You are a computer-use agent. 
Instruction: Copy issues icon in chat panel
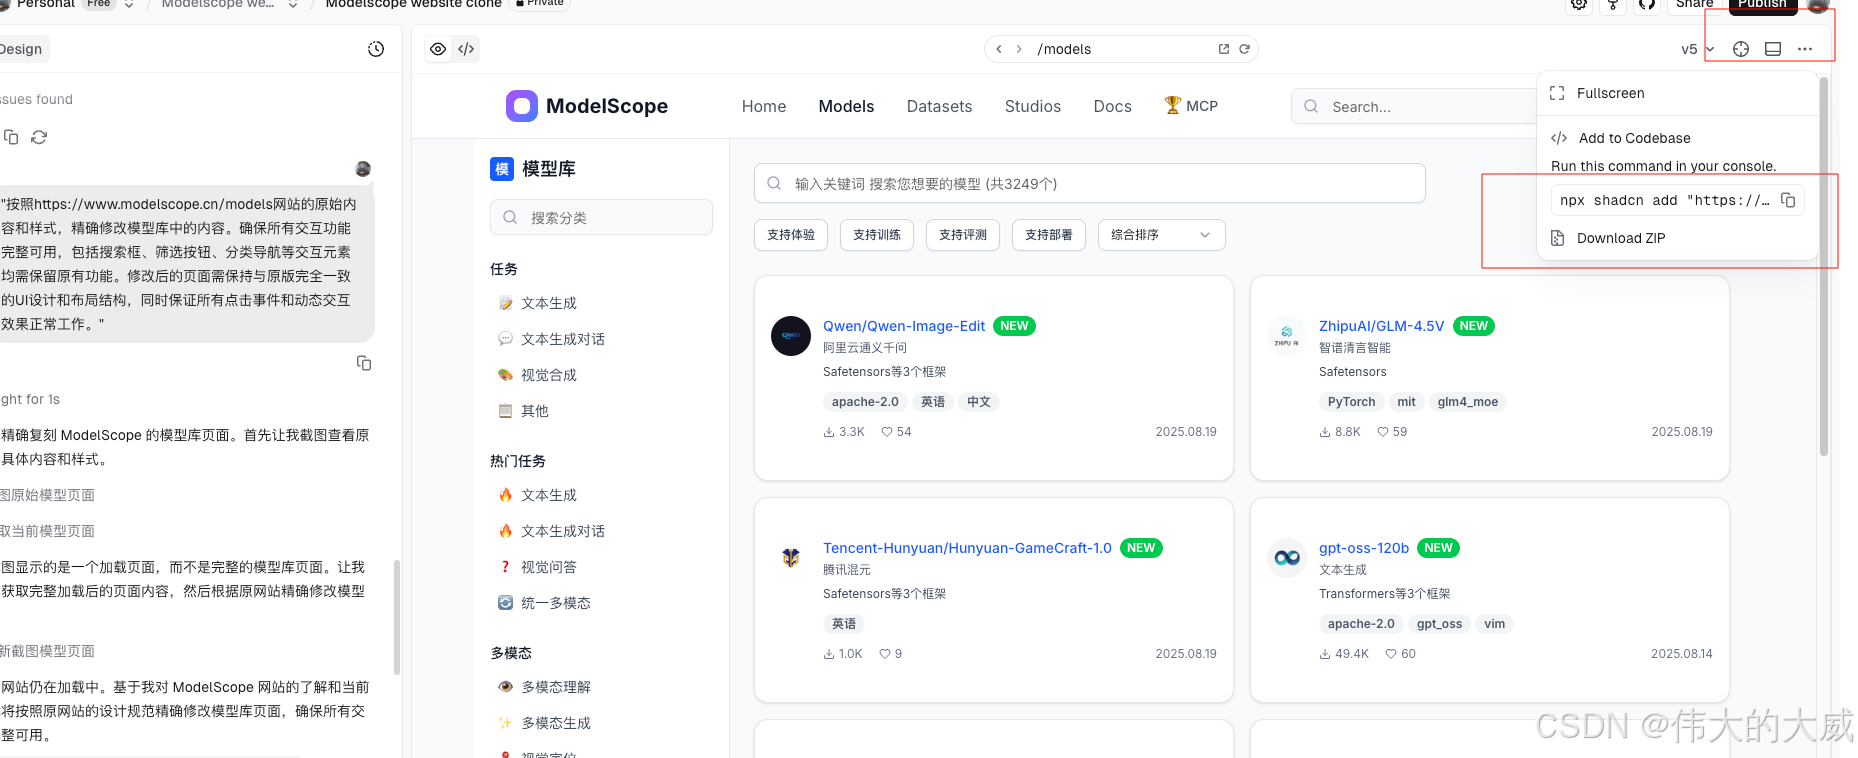click(x=11, y=137)
